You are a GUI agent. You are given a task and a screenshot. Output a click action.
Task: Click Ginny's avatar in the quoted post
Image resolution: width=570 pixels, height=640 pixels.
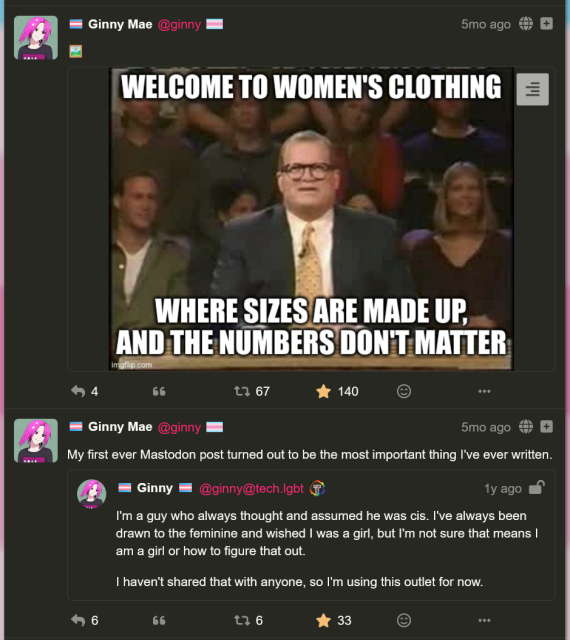tap(91, 494)
